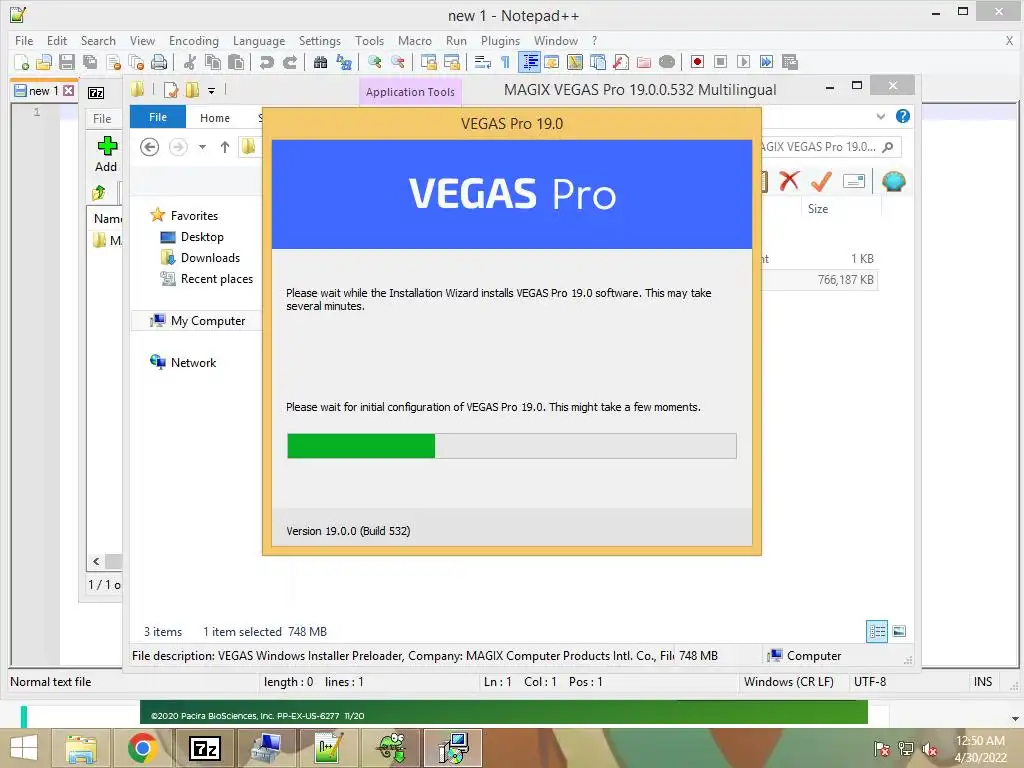Switch Explorer to Details view icon
The width and height of the screenshot is (1024, 768).
click(x=876, y=632)
